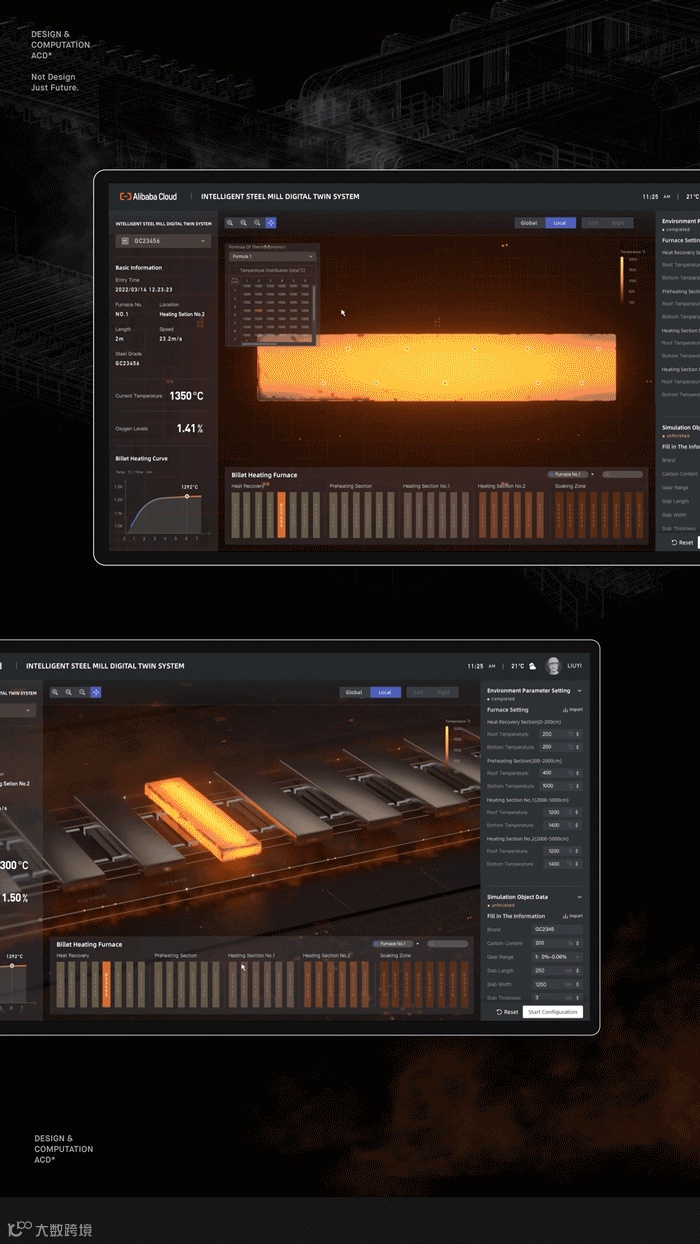Image resolution: width=700 pixels, height=1244 pixels.
Task: Click Oxygen Levels 1.41% value in top window
Action: coord(190,428)
